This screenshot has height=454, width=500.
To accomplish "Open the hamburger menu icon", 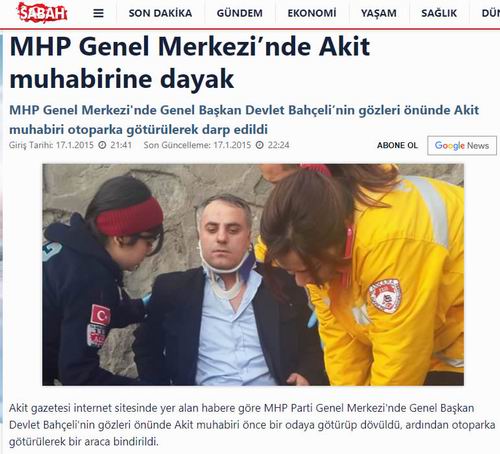I will pos(98,13).
